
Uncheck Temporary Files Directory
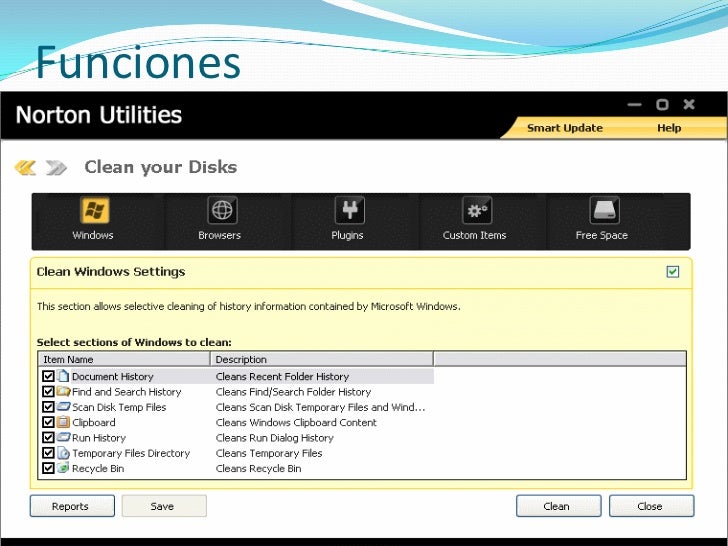[48, 453]
